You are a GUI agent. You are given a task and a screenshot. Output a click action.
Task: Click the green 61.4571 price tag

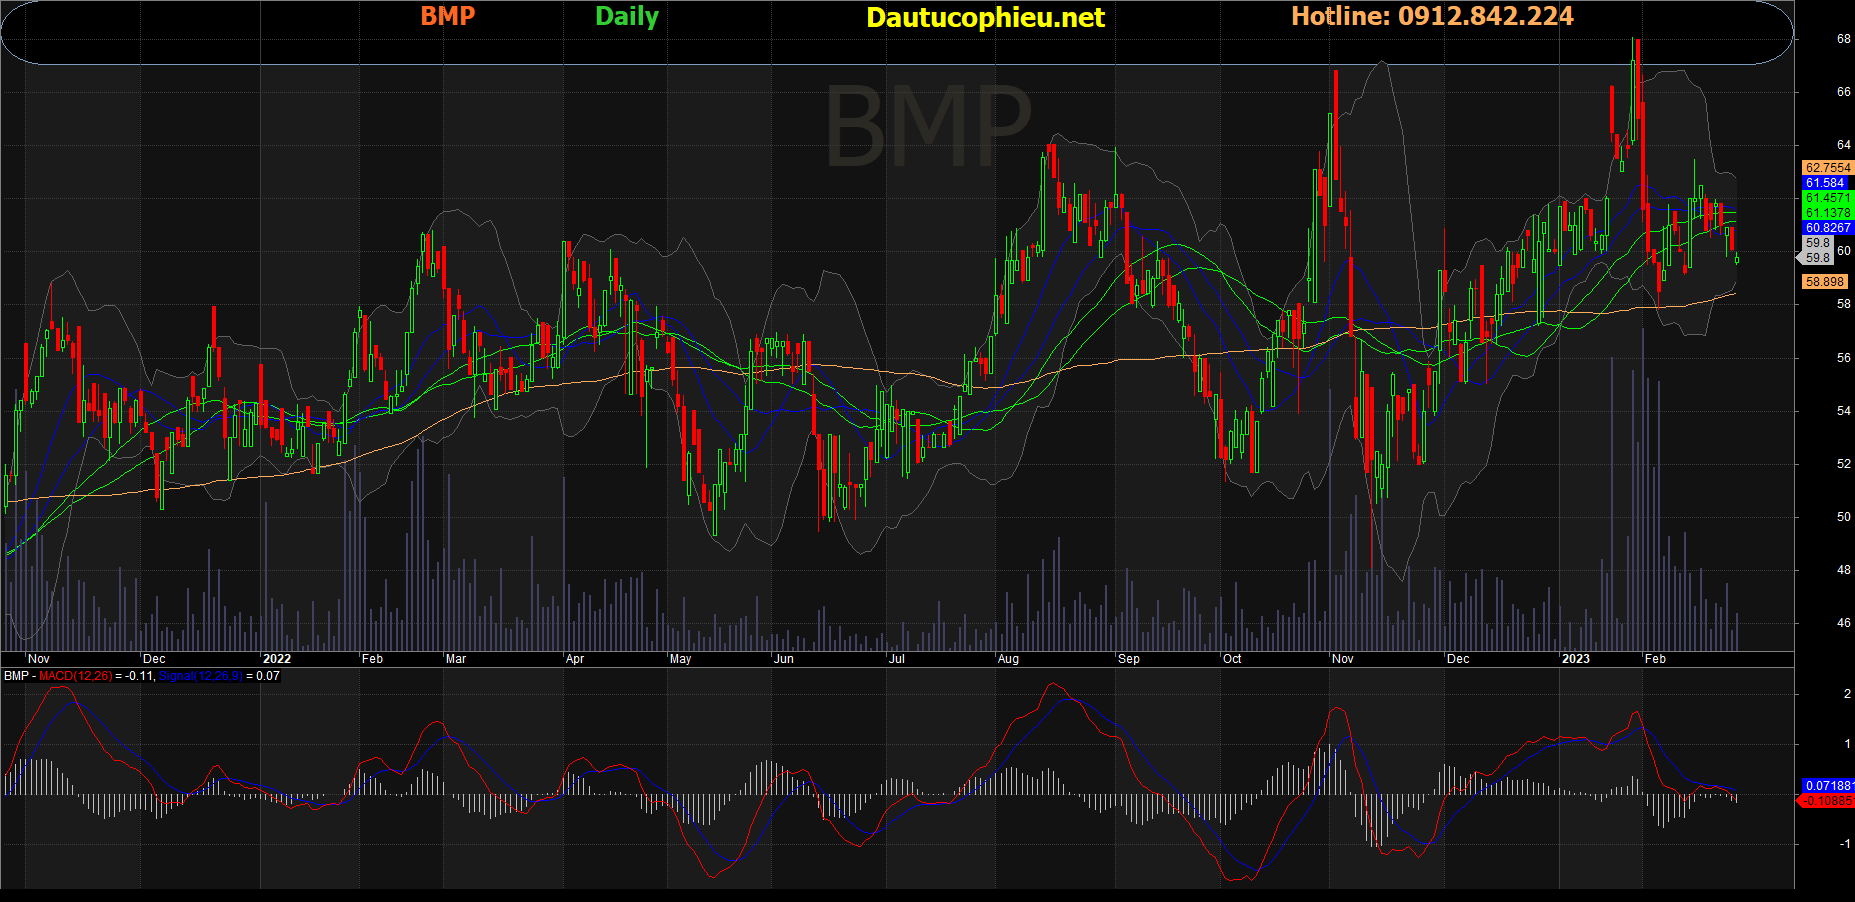[1828, 198]
